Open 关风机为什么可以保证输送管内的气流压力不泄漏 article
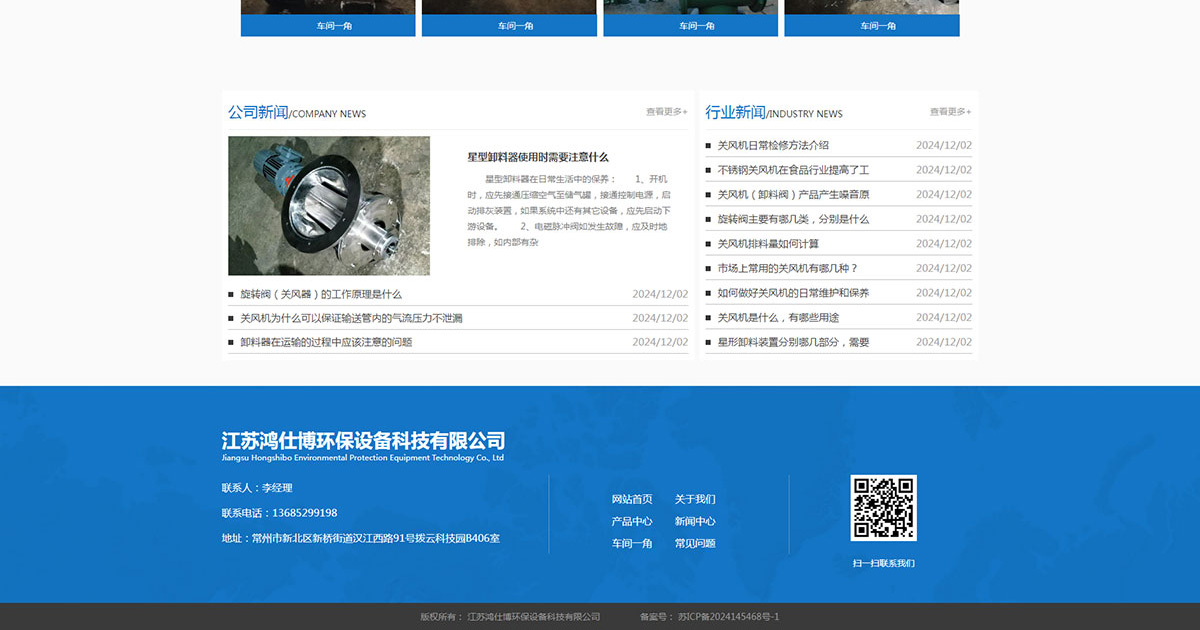Viewport: 1200px width, 630px height. pyautogui.click(x=351, y=318)
